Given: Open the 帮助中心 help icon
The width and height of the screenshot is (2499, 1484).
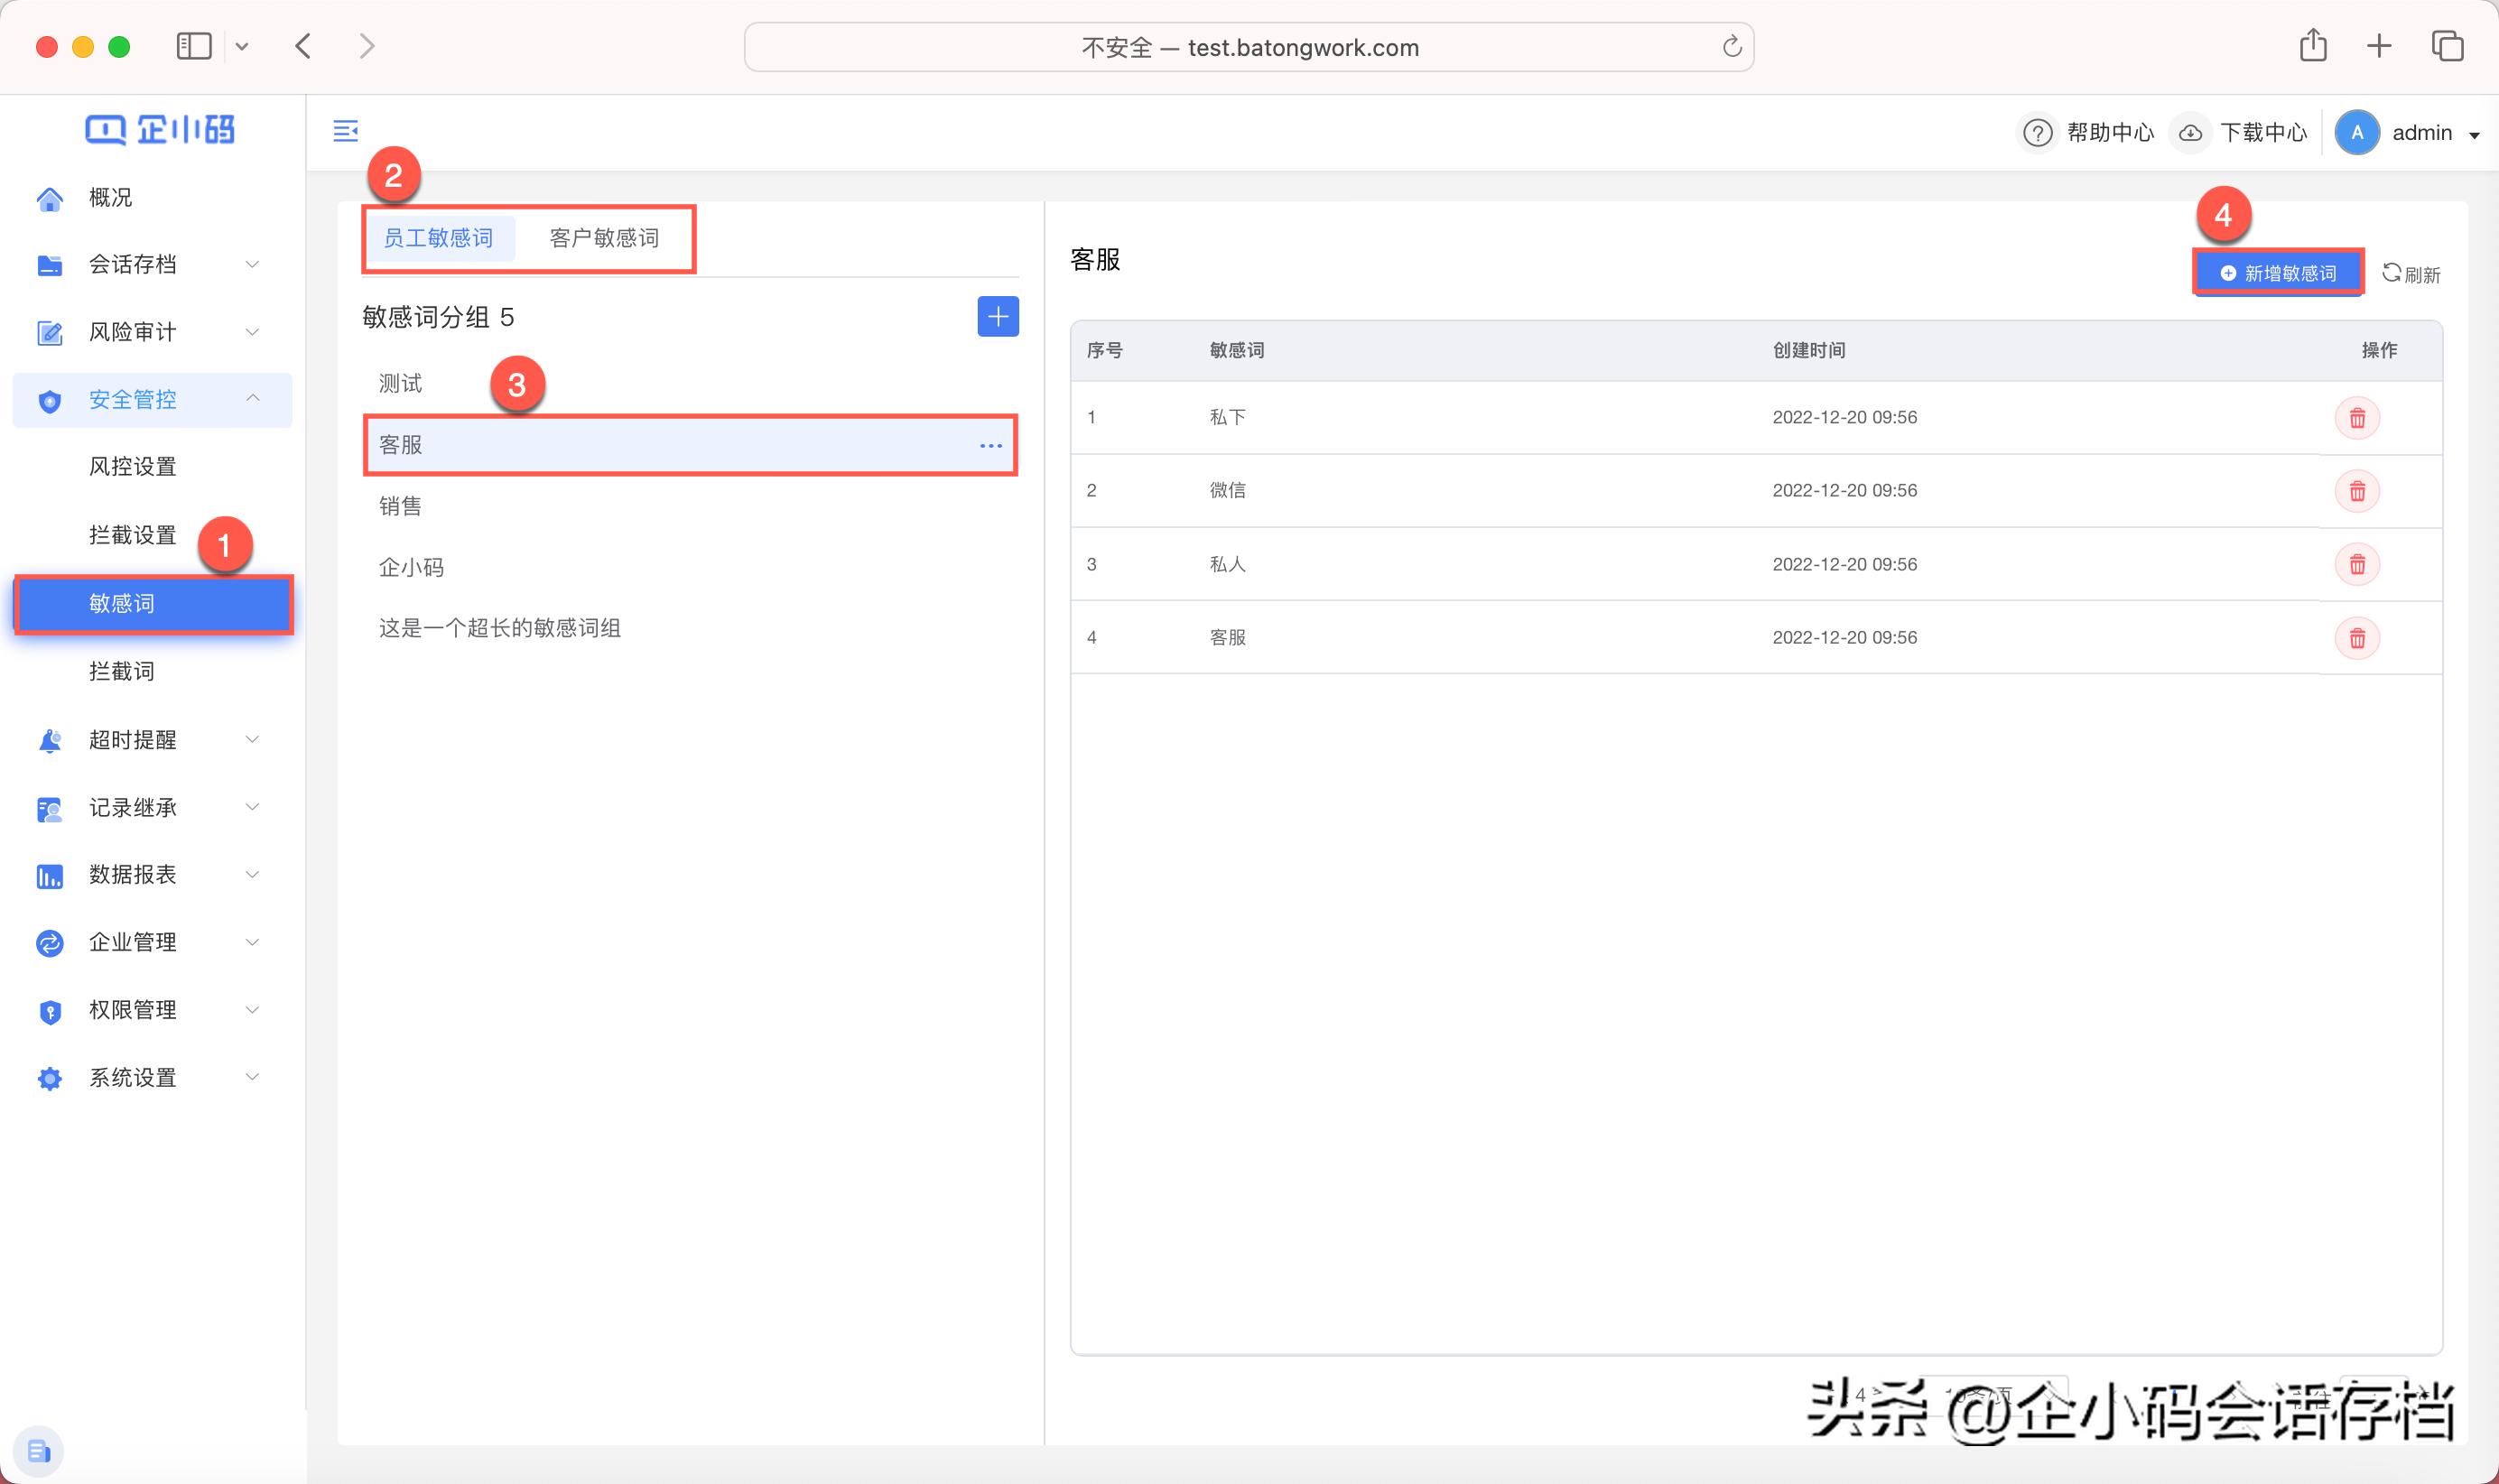Looking at the screenshot, I should [x=2038, y=132].
